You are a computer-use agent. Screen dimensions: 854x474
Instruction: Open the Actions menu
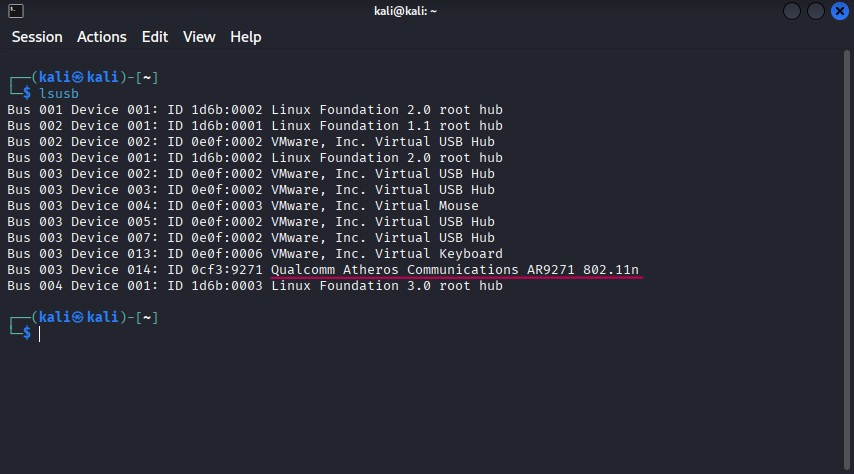(x=102, y=37)
